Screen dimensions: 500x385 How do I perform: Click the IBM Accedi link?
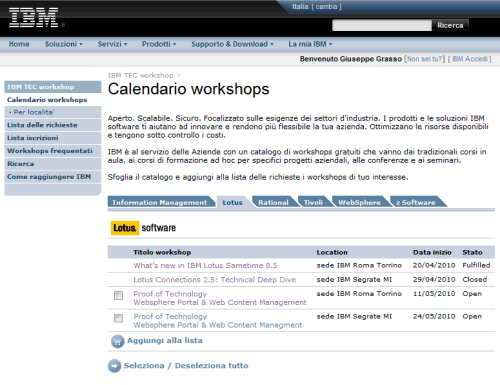[470, 59]
